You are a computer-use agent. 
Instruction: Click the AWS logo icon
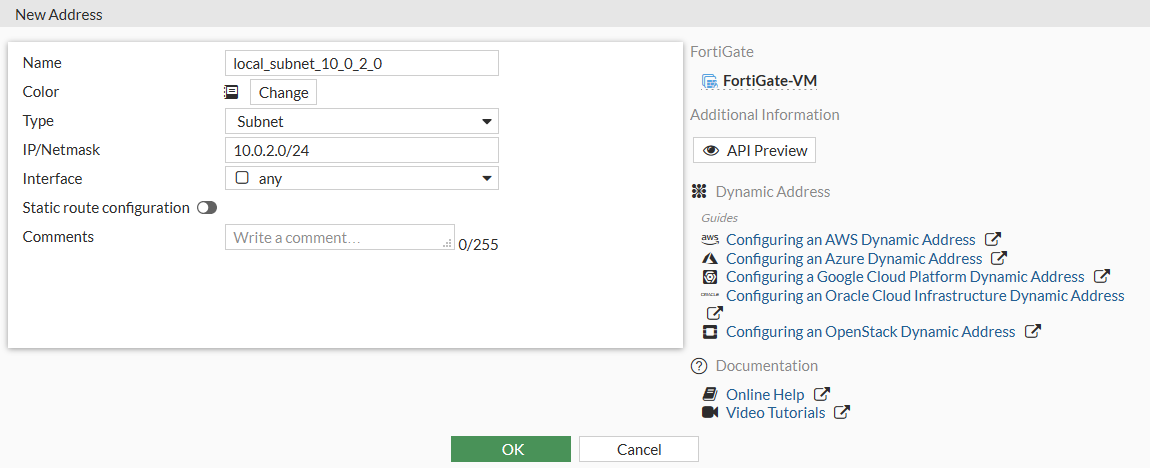(710, 239)
